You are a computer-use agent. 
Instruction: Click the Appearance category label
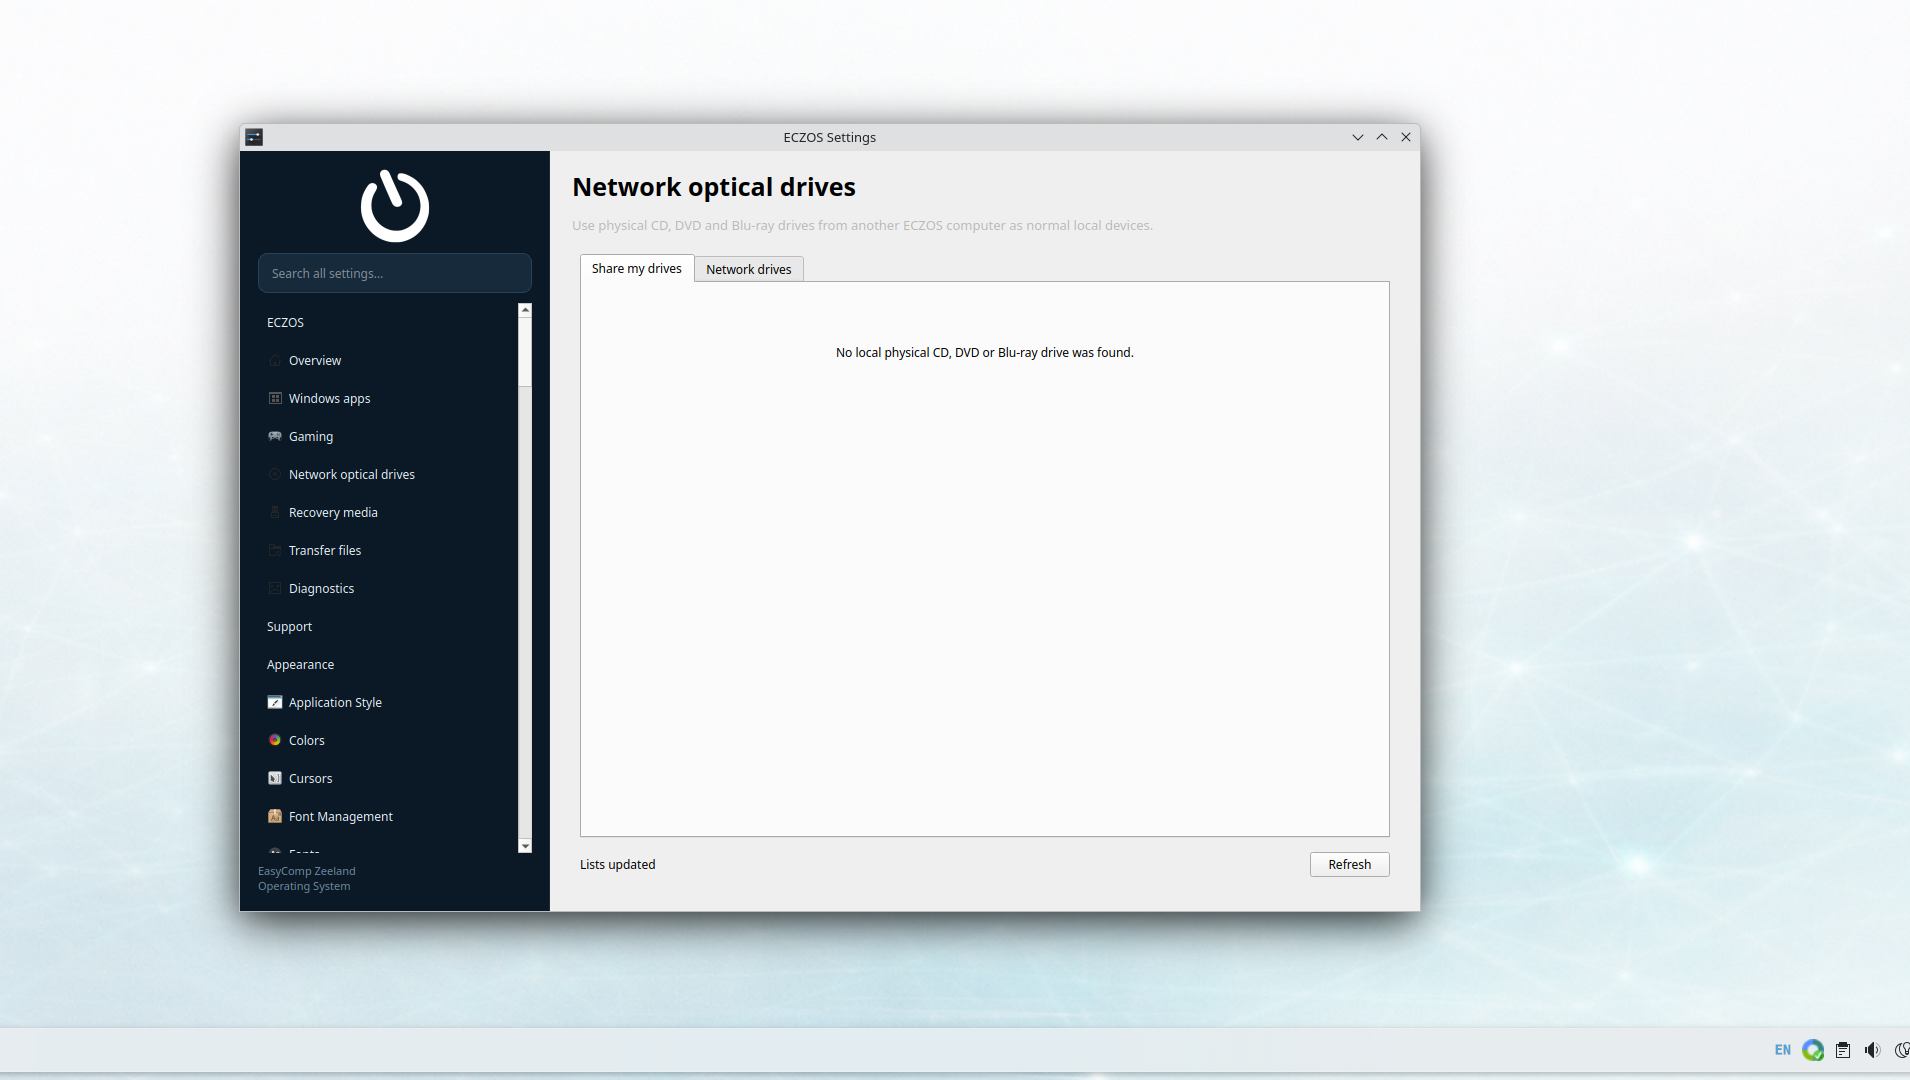301,665
